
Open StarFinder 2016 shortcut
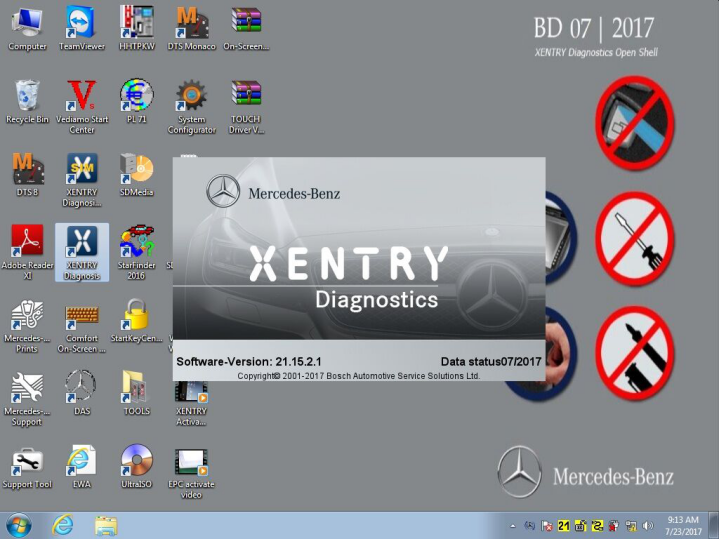(x=137, y=253)
